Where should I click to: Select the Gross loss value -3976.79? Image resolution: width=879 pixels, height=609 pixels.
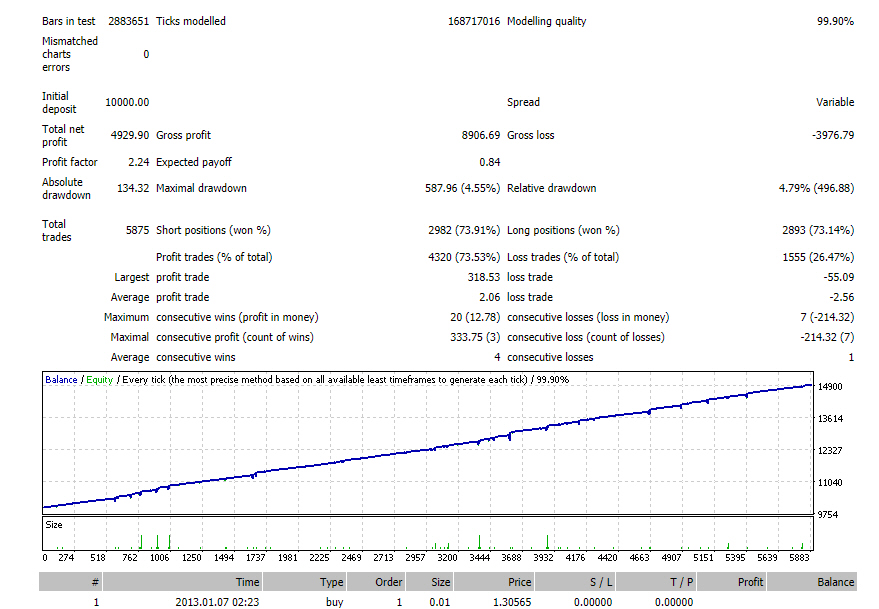point(833,135)
